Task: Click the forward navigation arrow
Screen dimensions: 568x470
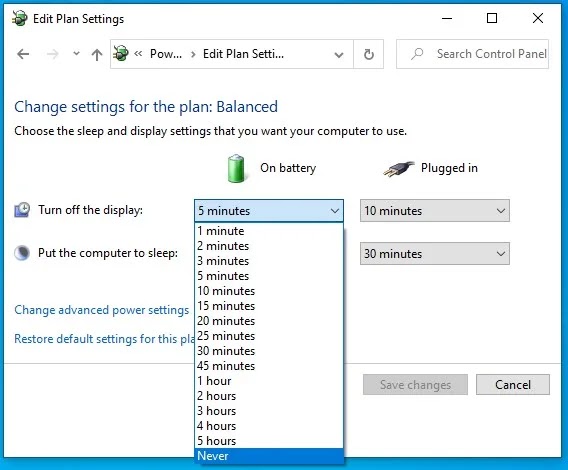Action: point(53,54)
